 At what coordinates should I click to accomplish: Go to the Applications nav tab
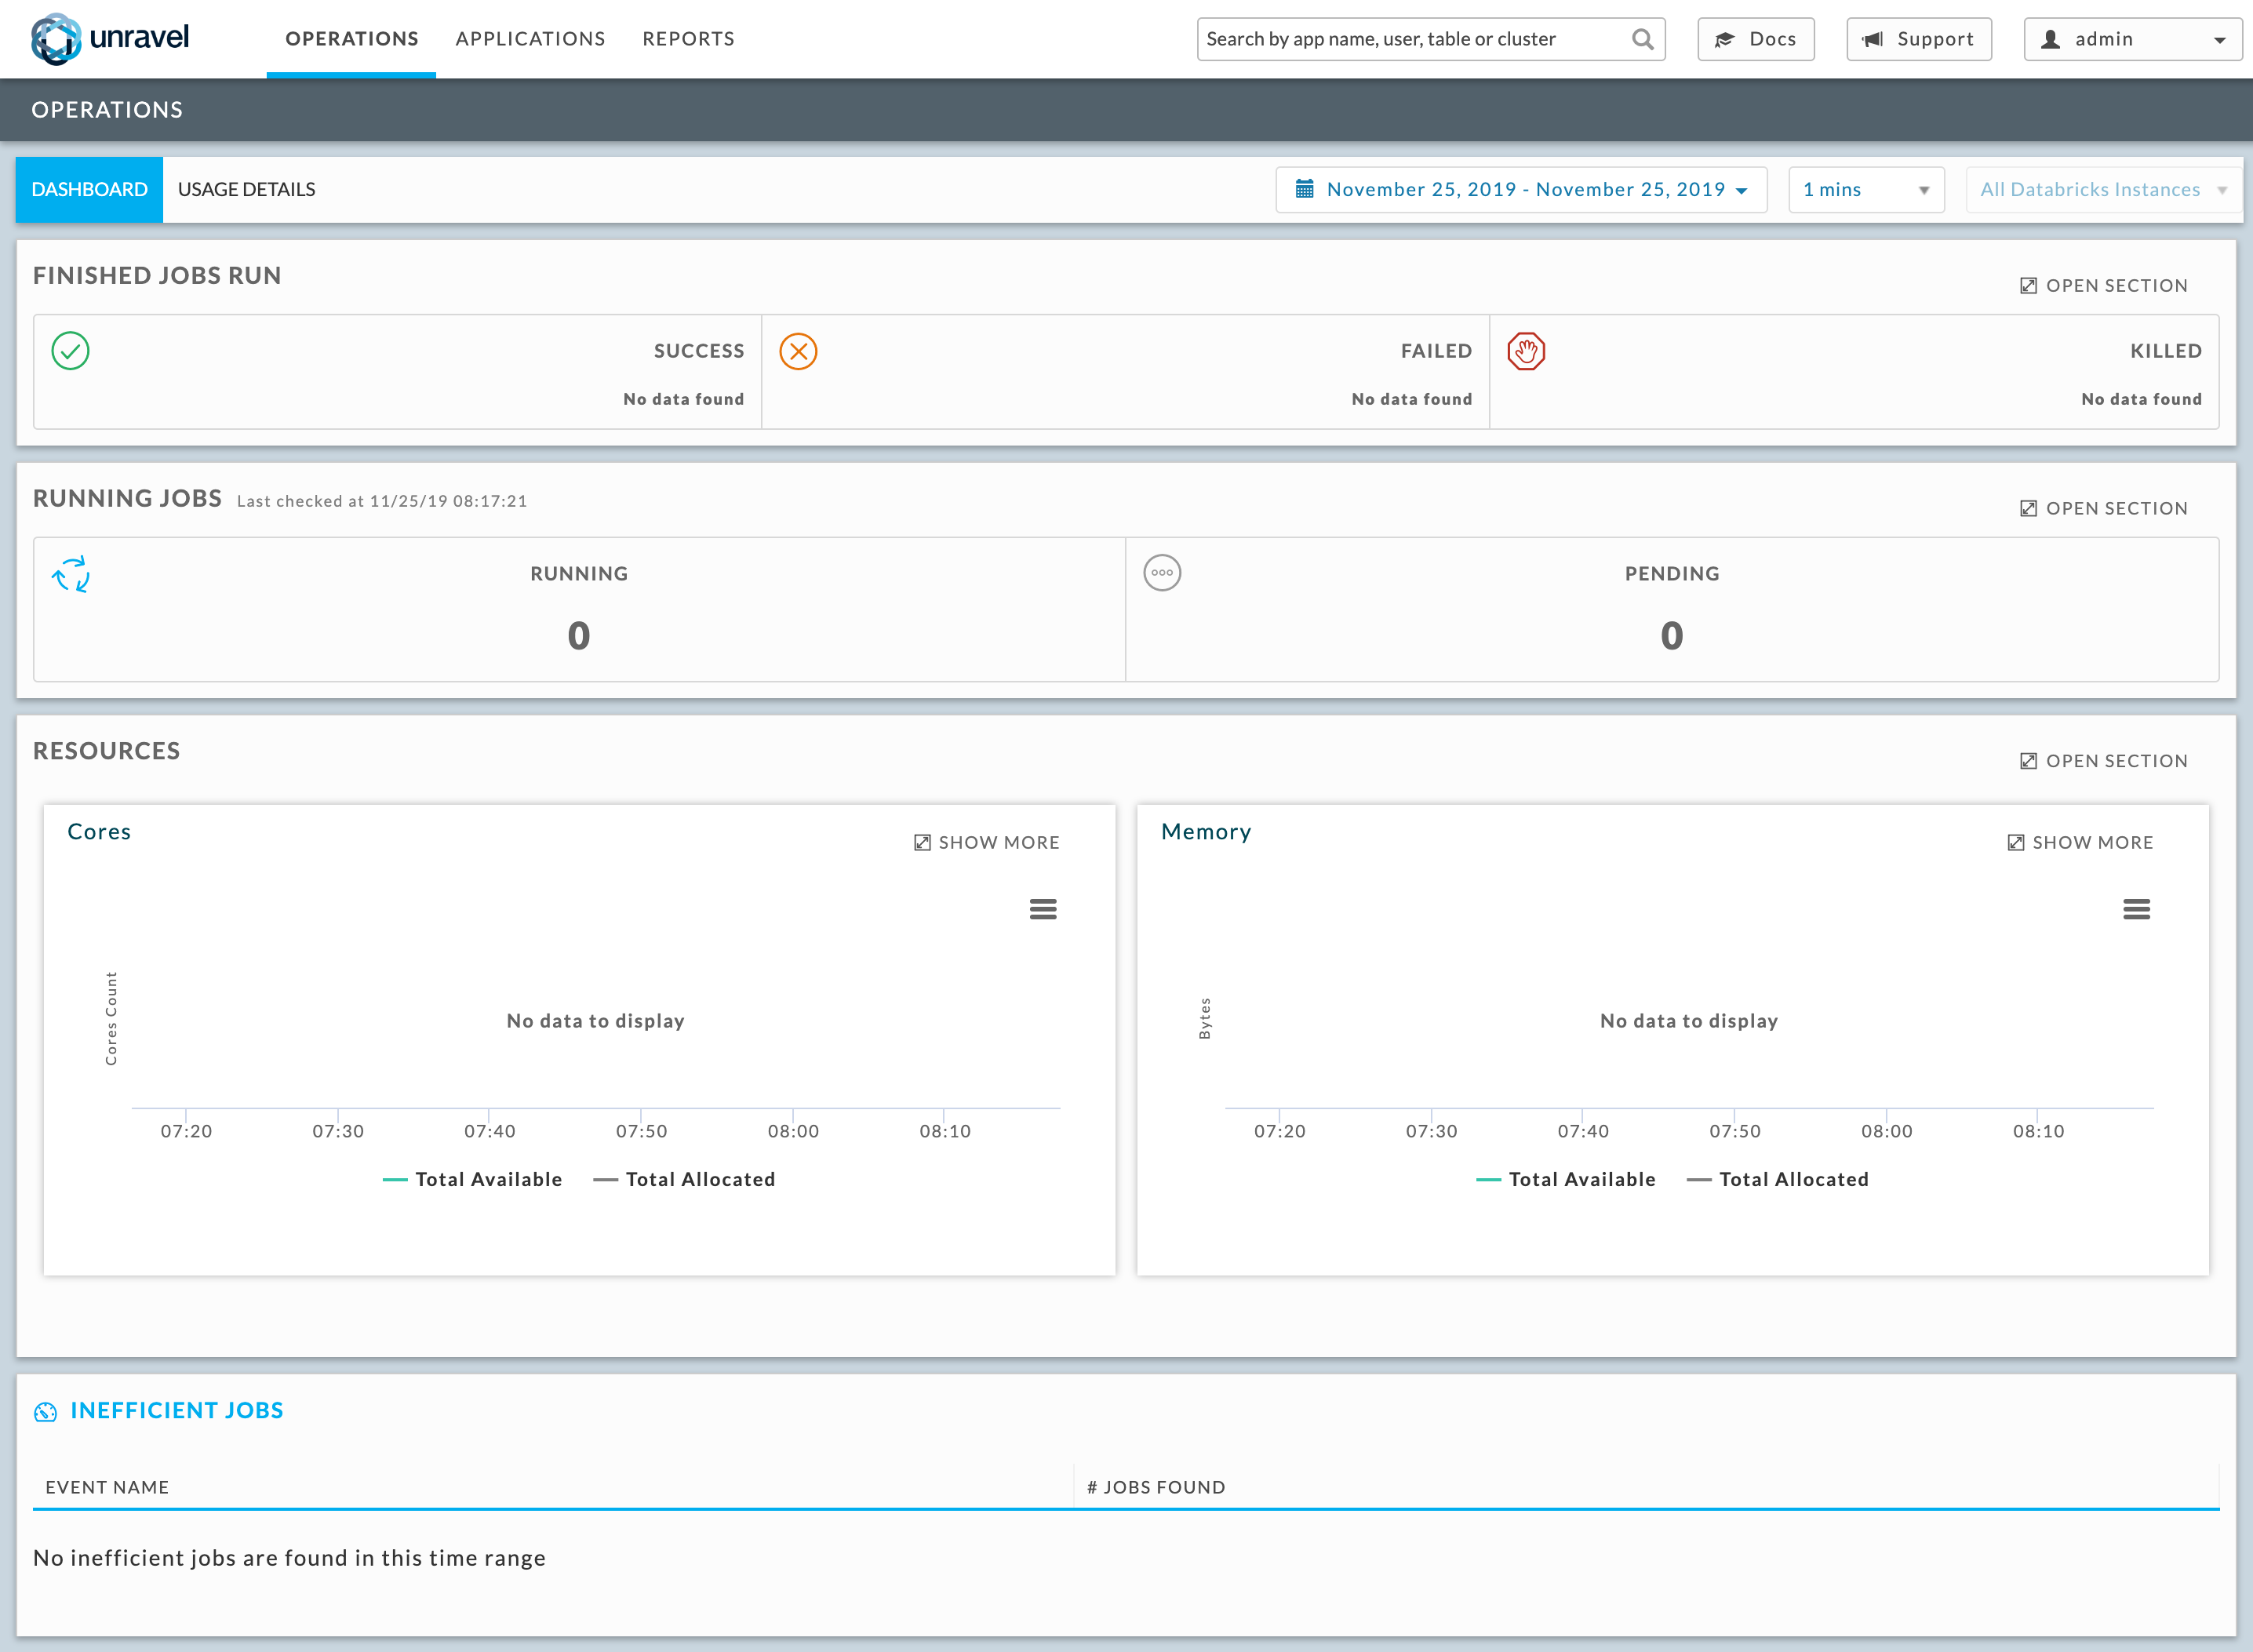coord(530,39)
